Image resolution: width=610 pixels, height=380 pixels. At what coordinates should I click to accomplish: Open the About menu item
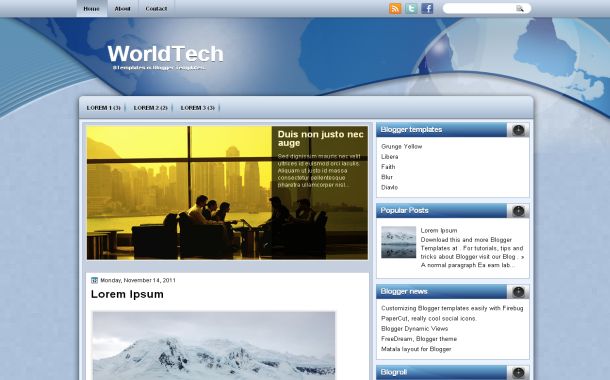click(x=122, y=9)
